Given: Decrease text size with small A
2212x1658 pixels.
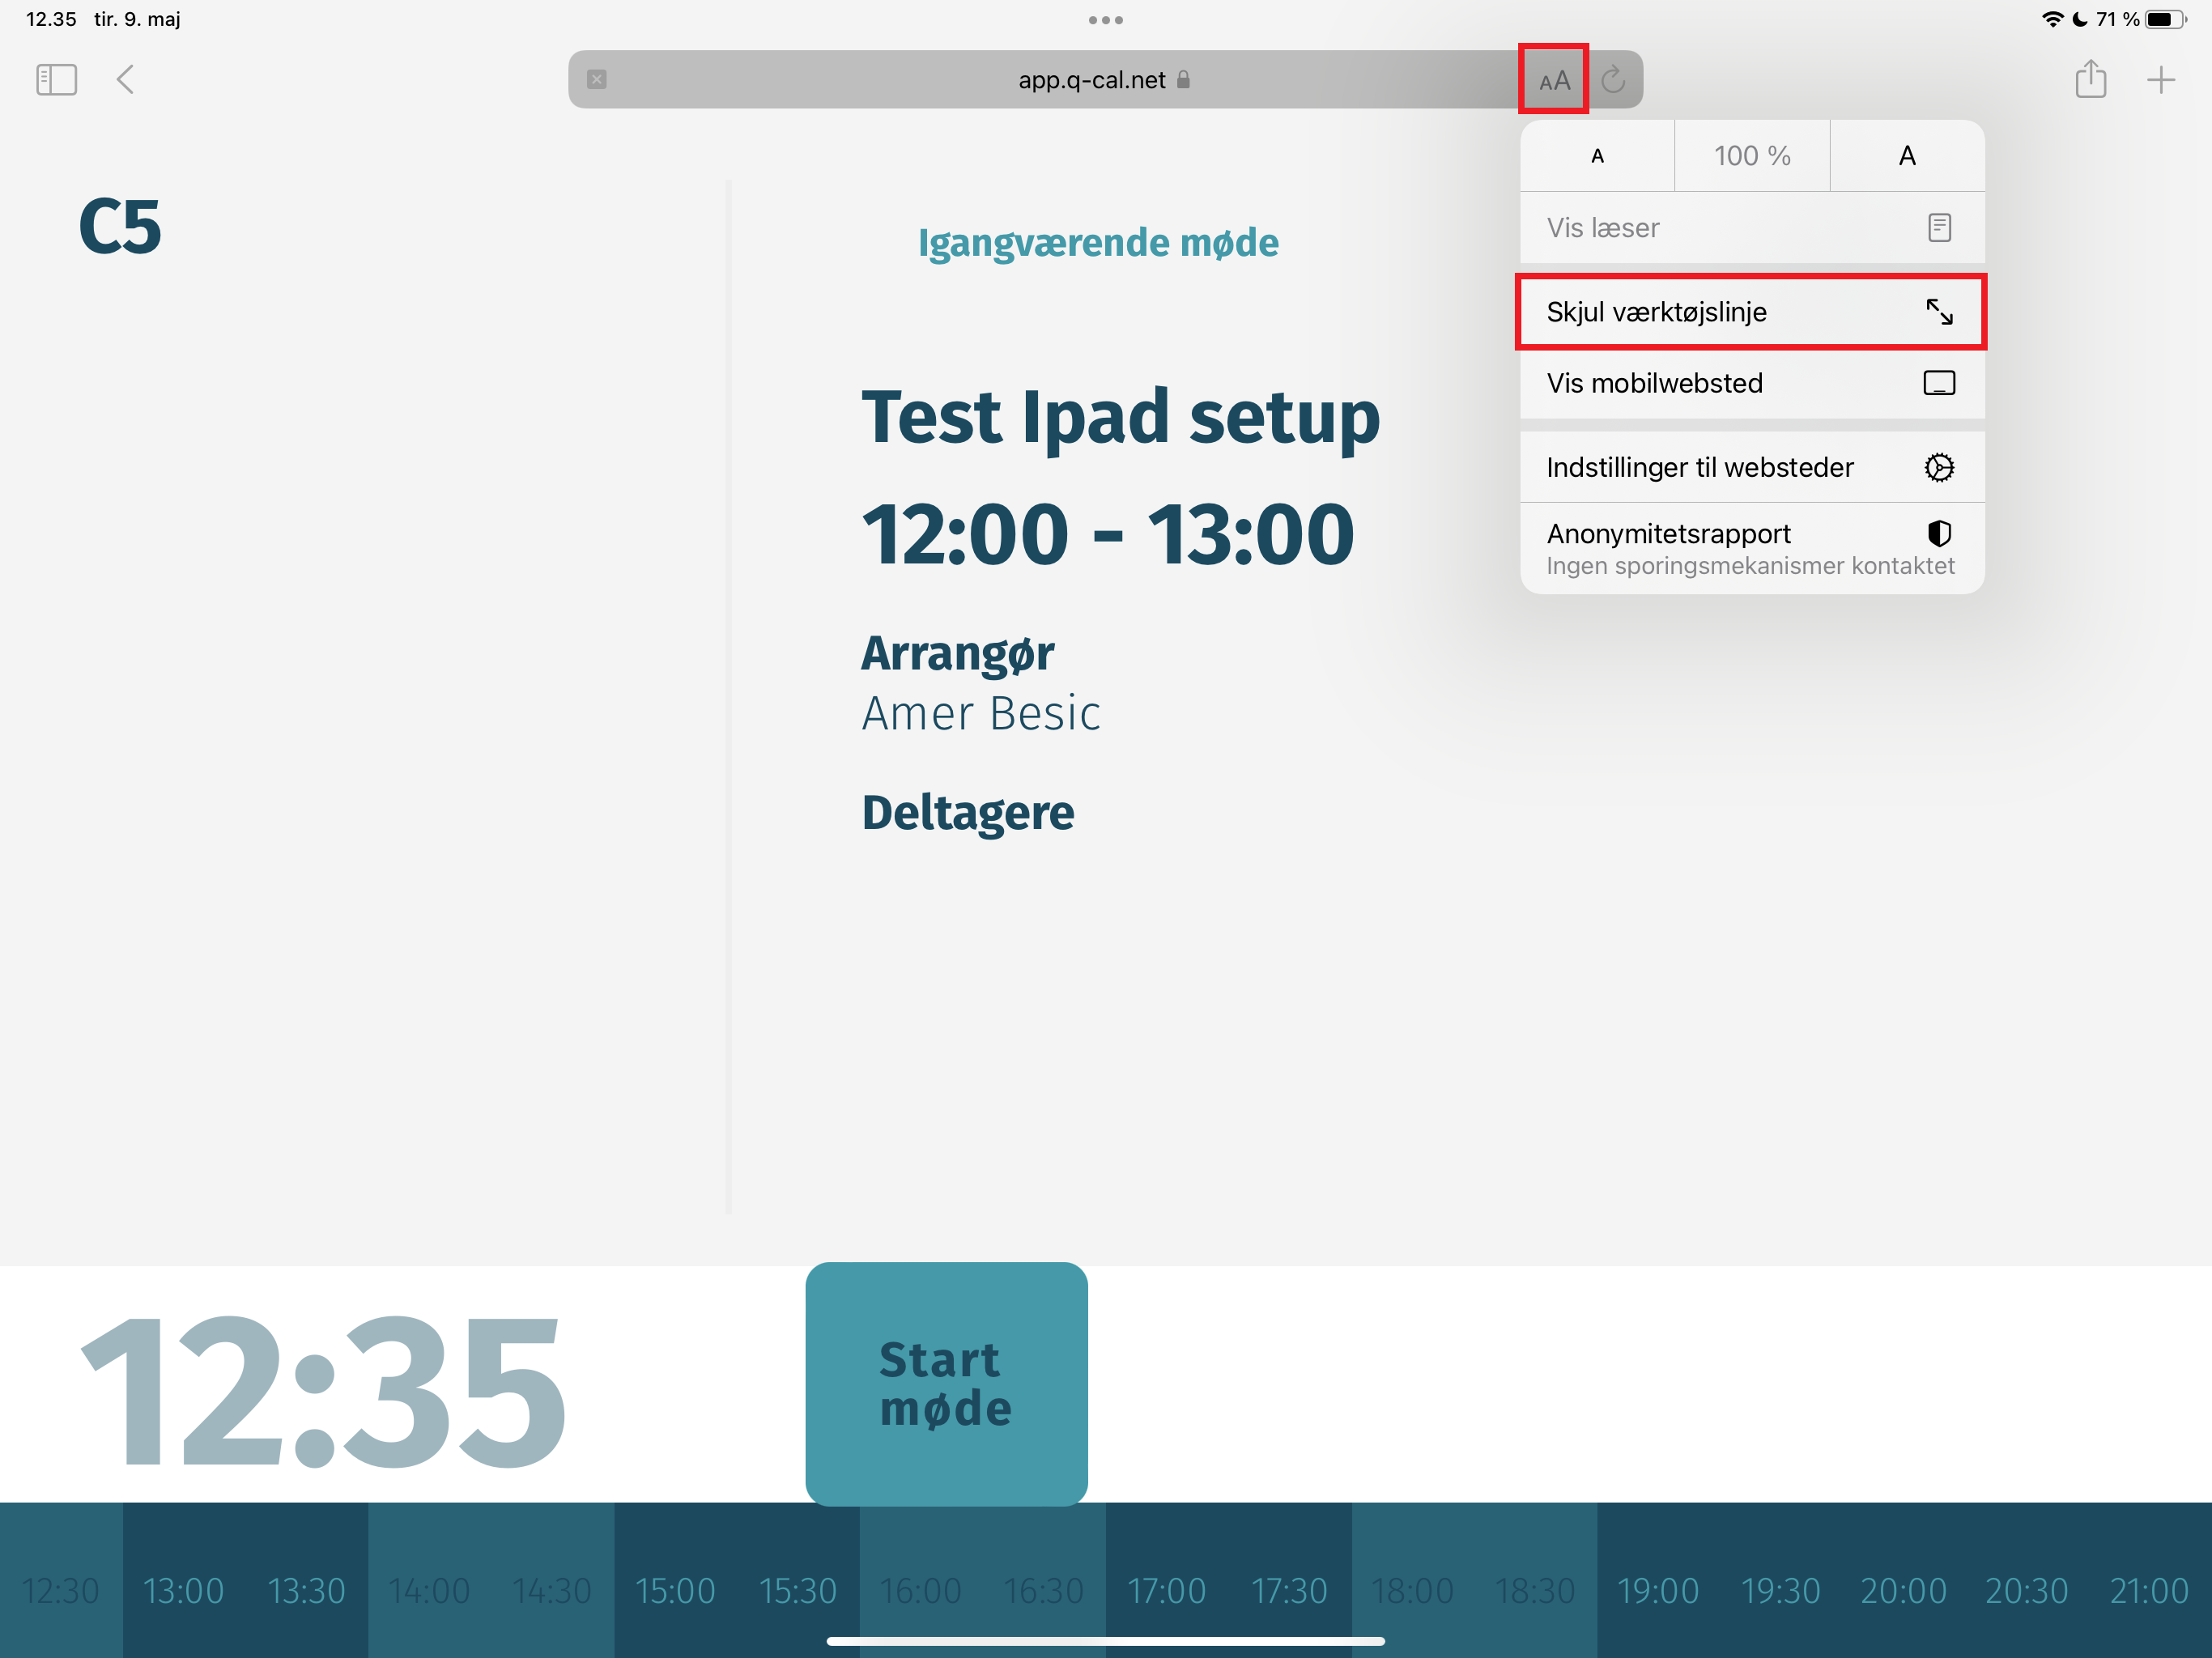Looking at the screenshot, I should 1597,156.
